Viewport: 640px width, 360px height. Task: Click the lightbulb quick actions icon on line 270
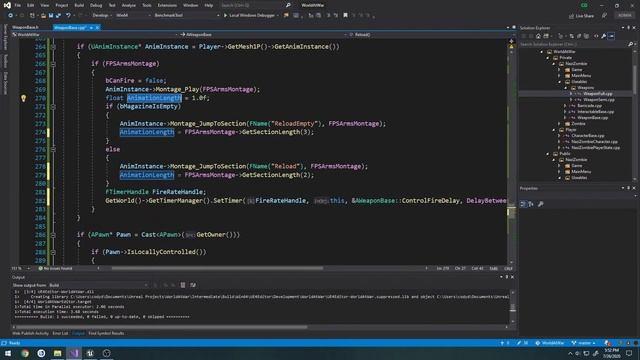pyautogui.click(x=23, y=98)
